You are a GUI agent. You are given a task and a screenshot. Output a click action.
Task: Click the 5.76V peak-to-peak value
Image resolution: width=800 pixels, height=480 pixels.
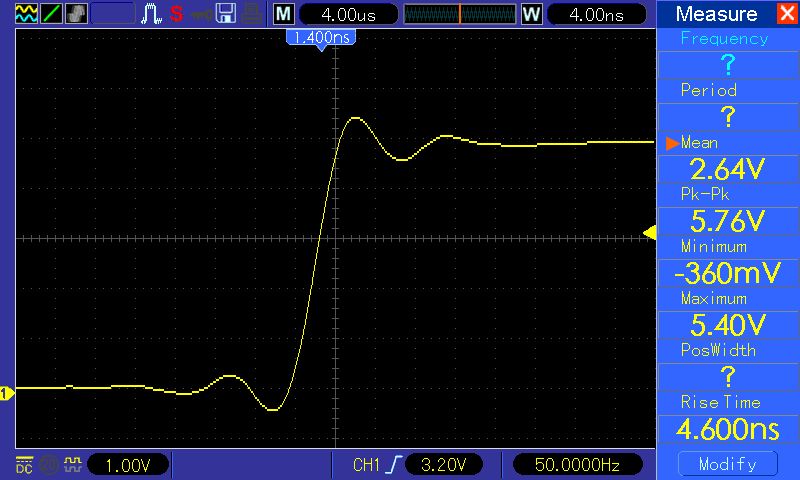pos(728,221)
